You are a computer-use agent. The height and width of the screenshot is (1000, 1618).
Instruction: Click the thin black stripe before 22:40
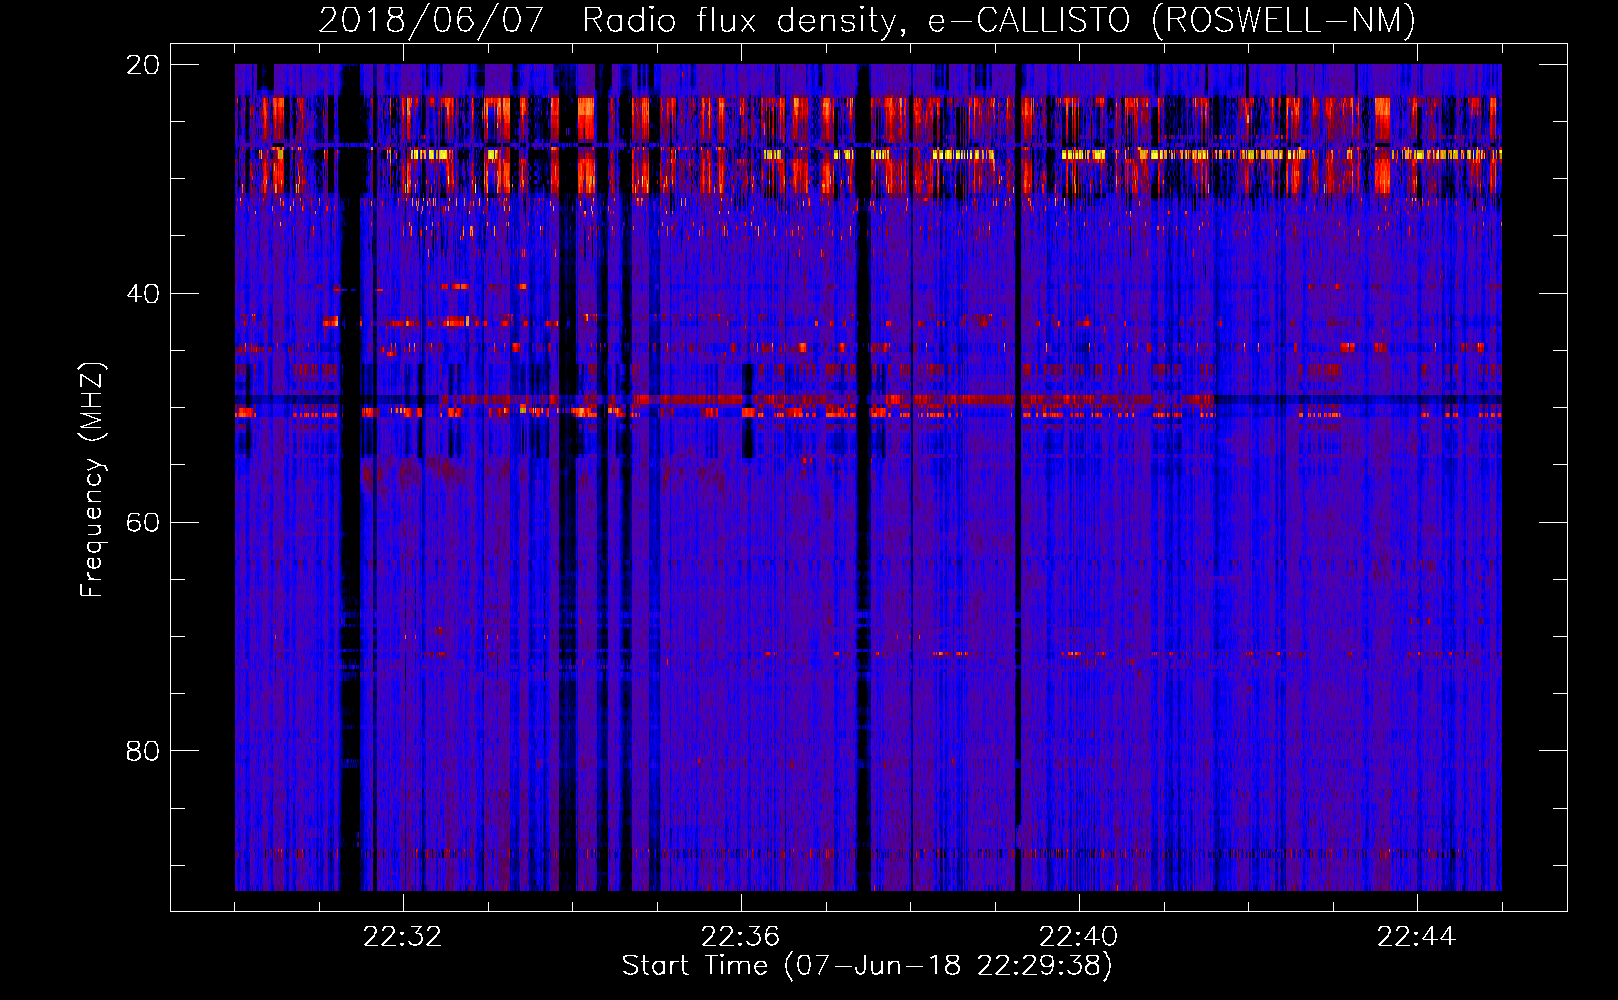(1018, 500)
